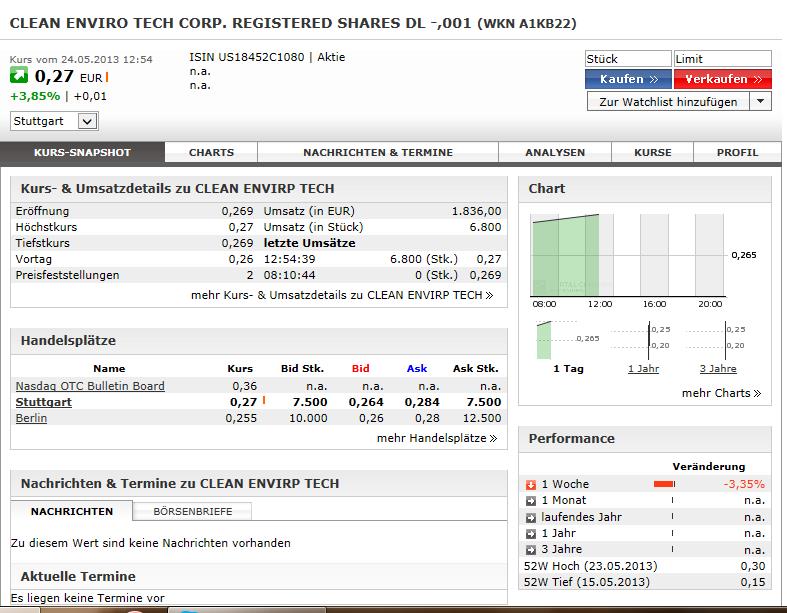Click Zur Watchlist hinzufügen button

[667, 102]
